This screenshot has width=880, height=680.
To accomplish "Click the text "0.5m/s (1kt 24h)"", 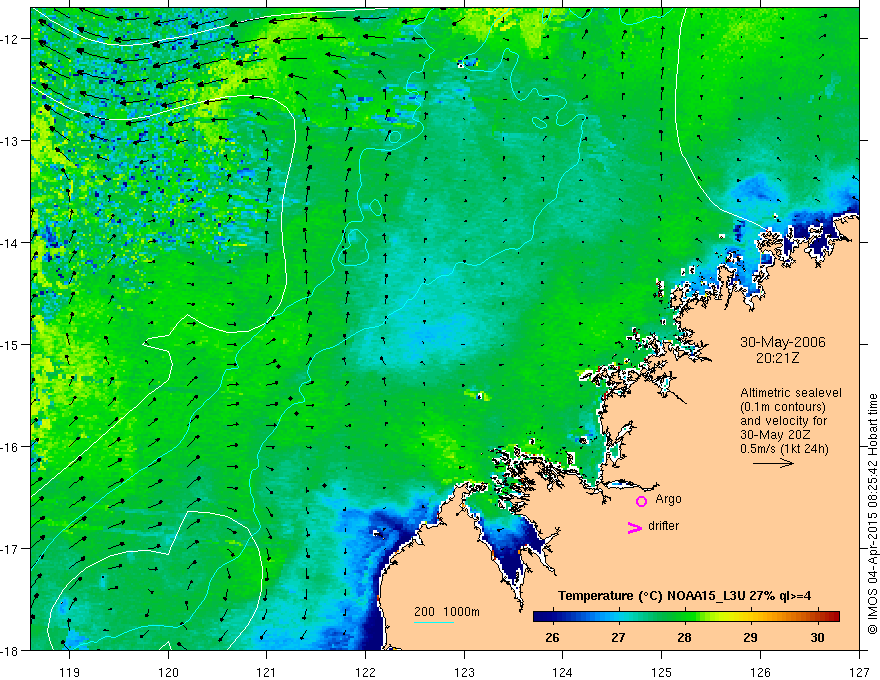I will pyautogui.click(x=784, y=449).
